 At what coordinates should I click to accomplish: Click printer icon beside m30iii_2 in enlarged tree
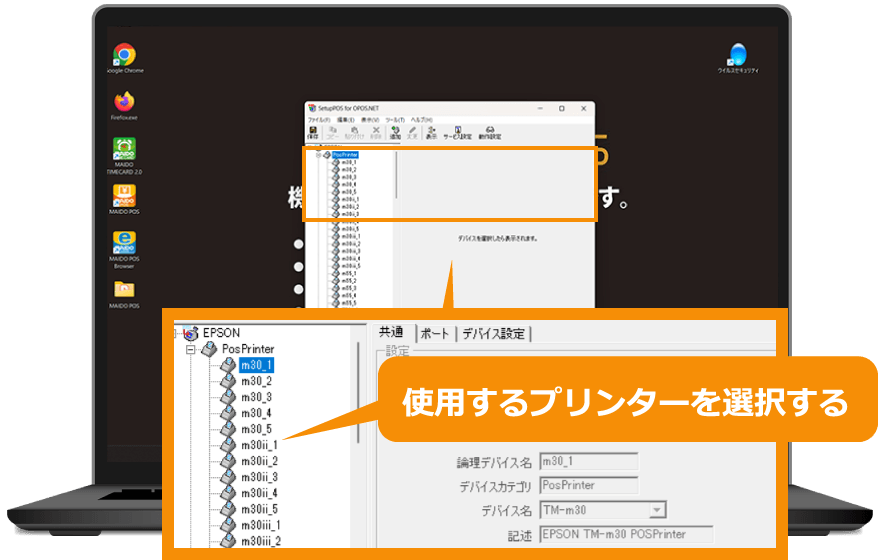[x=228, y=541]
